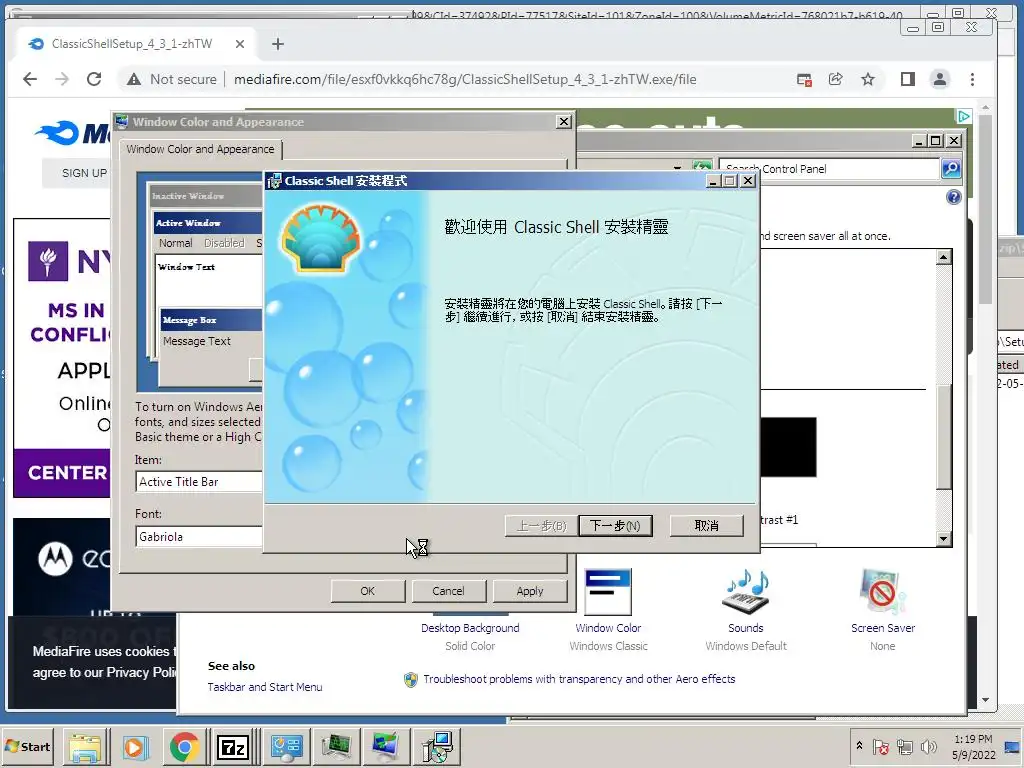Click the share page icon in Chrome
This screenshot has height=768, width=1024.
(835, 80)
